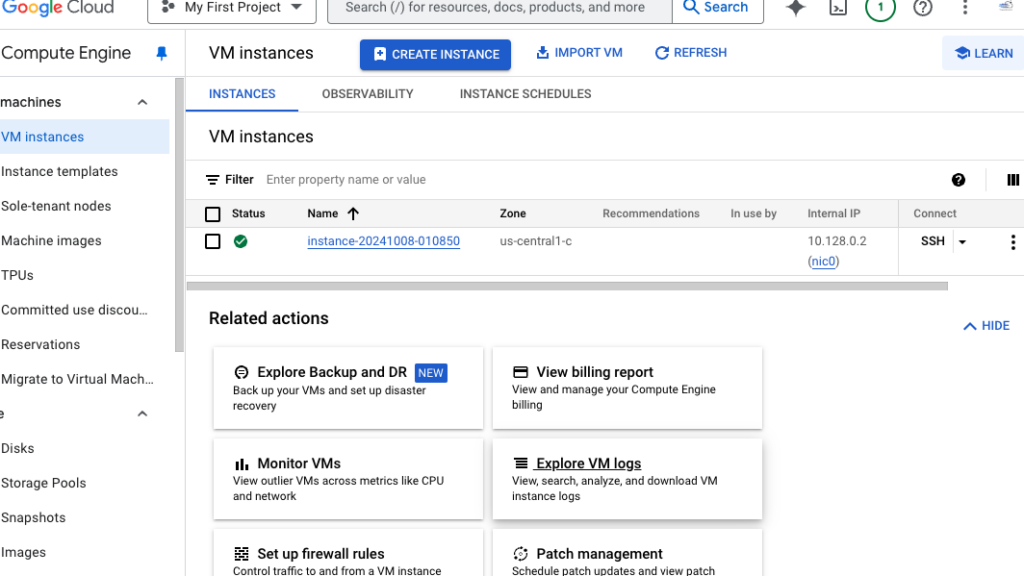Viewport: 1024px width, 576px height.
Task: Refresh the VM instances list
Action: click(690, 53)
